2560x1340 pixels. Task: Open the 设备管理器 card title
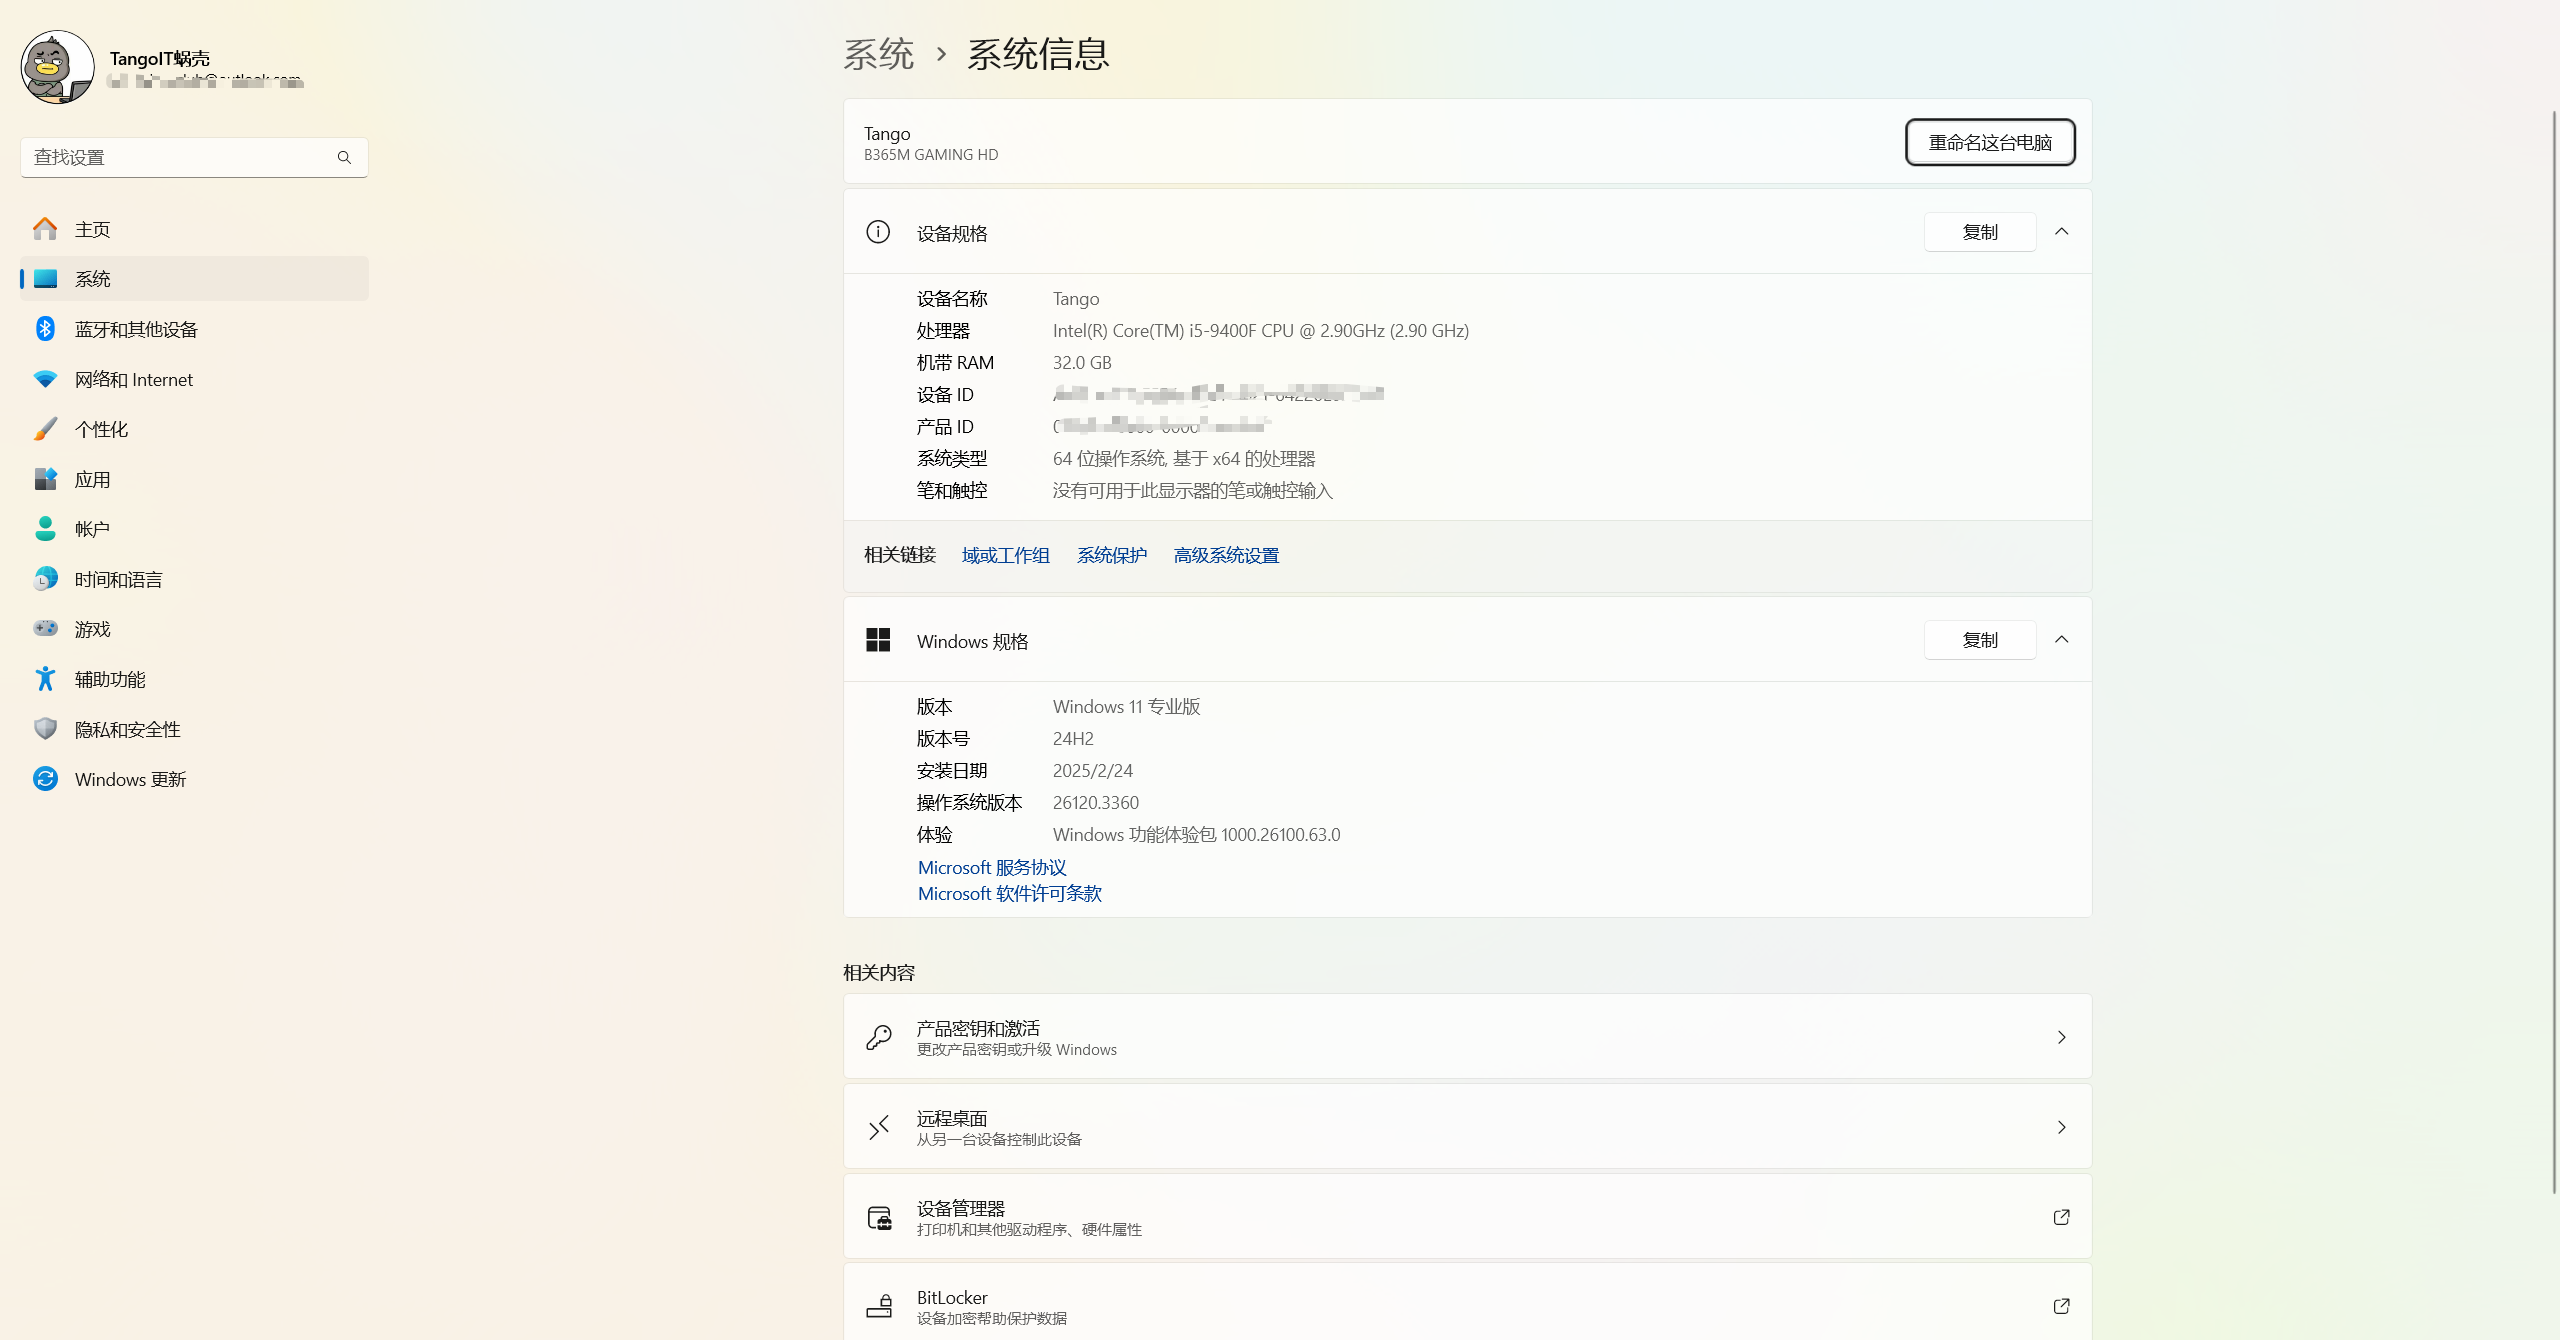point(961,1208)
